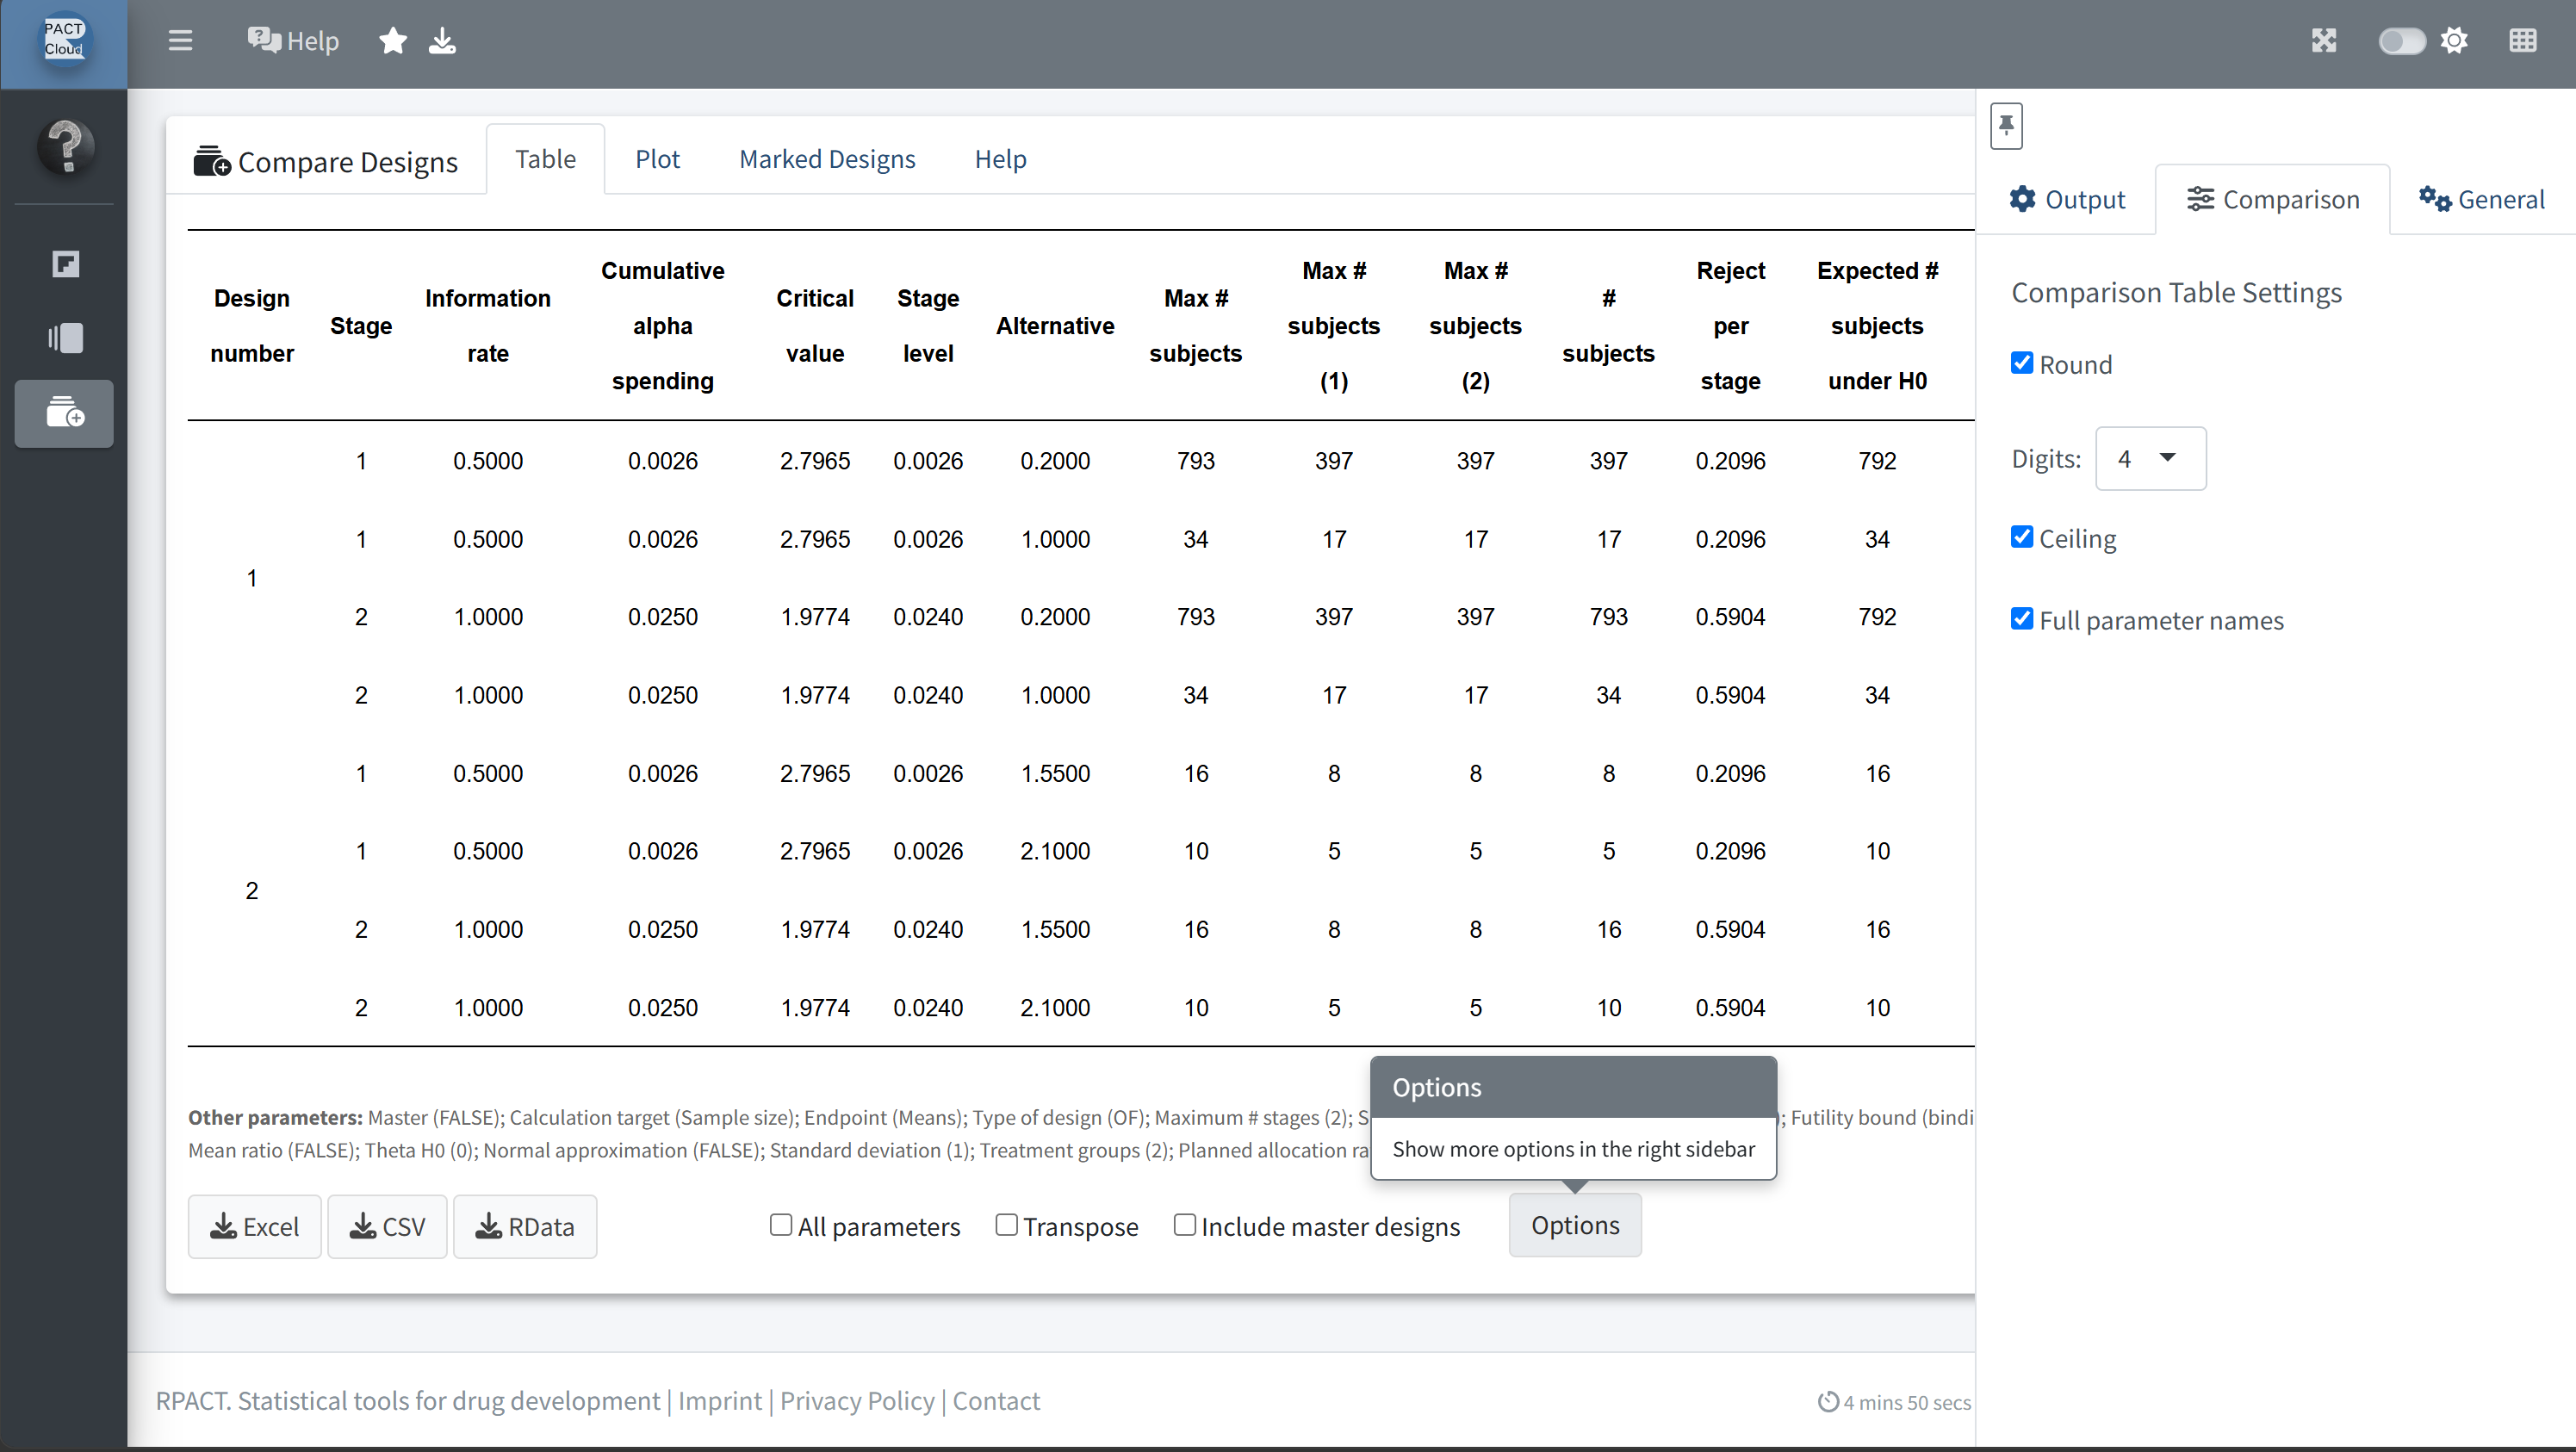Open the apps grid icon

(2523, 41)
